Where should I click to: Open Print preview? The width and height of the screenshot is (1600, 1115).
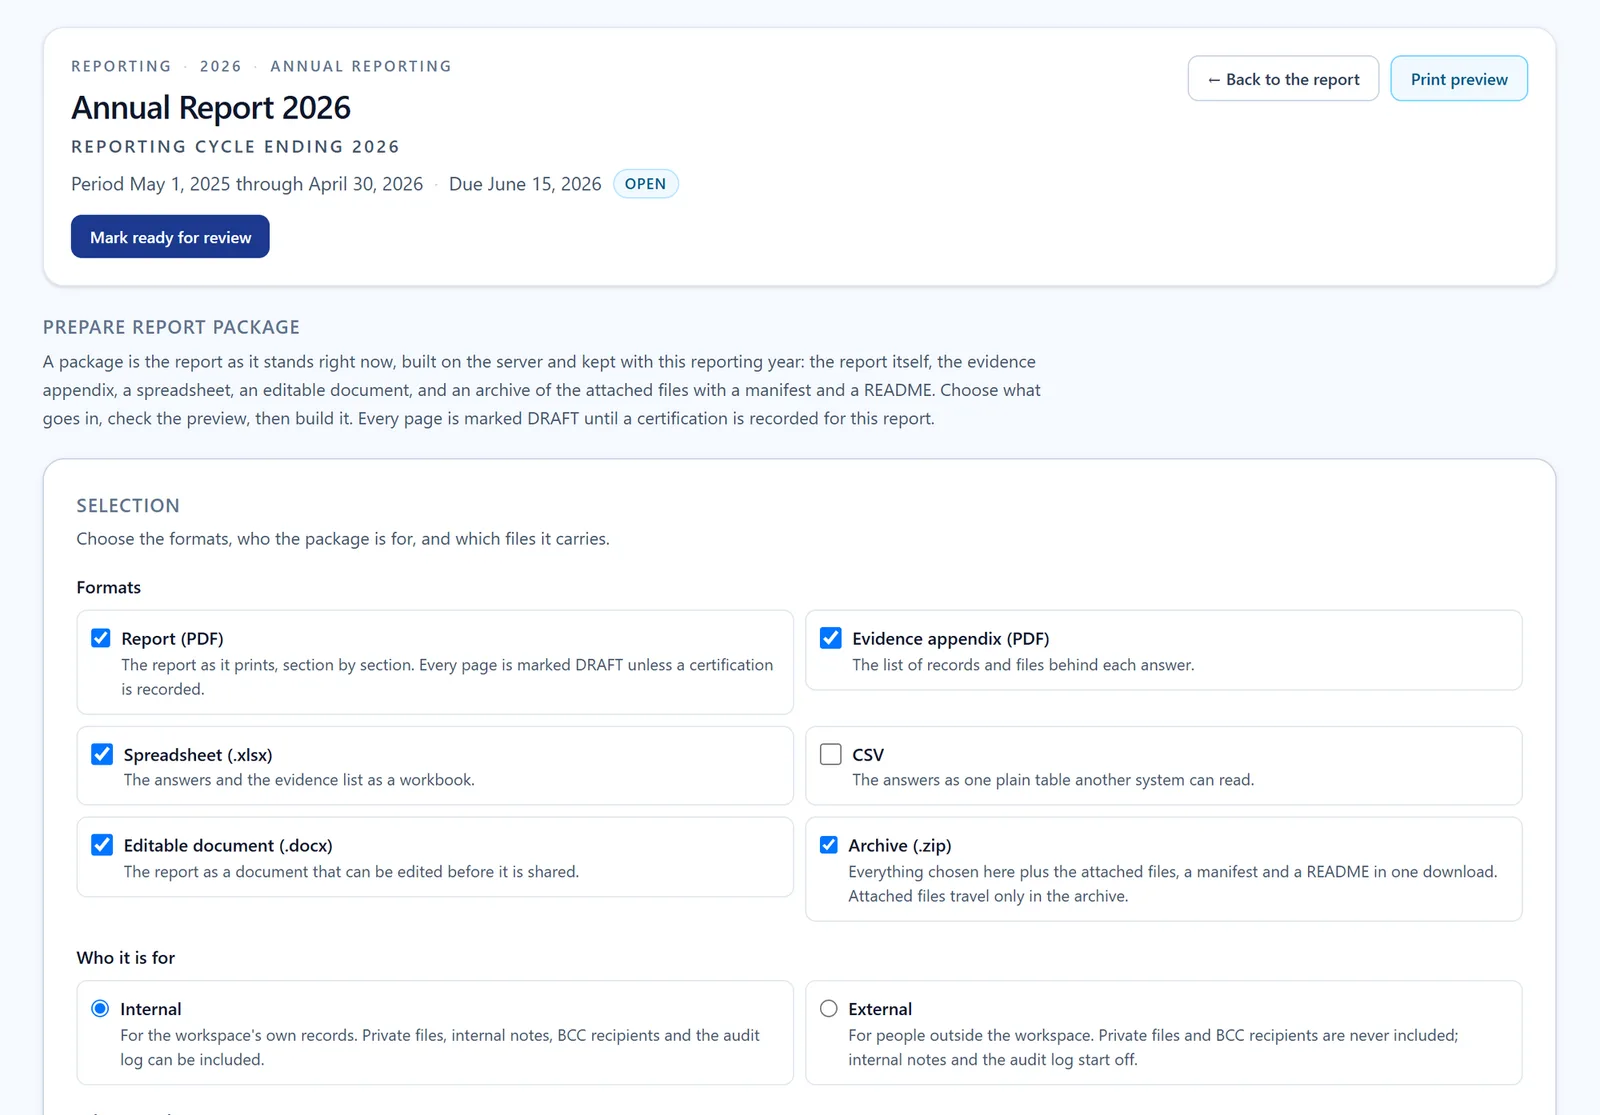[x=1459, y=79]
